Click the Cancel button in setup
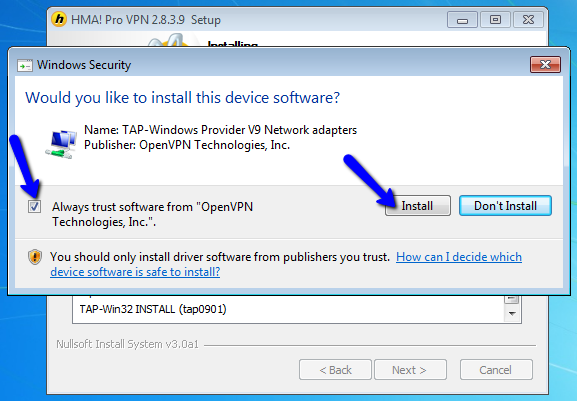The width and height of the screenshot is (577, 401). coord(496,370)
